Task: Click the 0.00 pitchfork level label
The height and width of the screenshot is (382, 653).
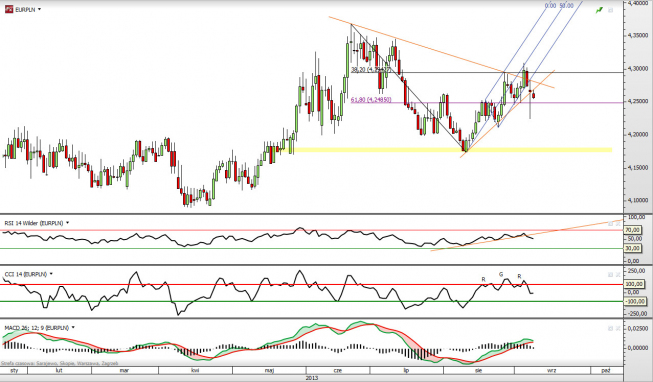Action: [x=551, y=5]
